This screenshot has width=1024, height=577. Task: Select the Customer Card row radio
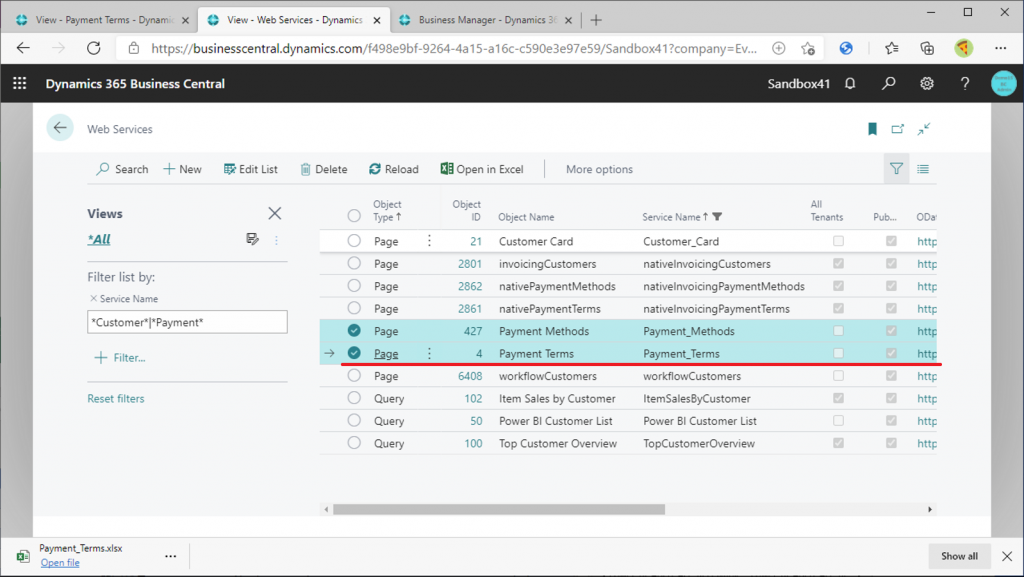[x=354, y=241]
